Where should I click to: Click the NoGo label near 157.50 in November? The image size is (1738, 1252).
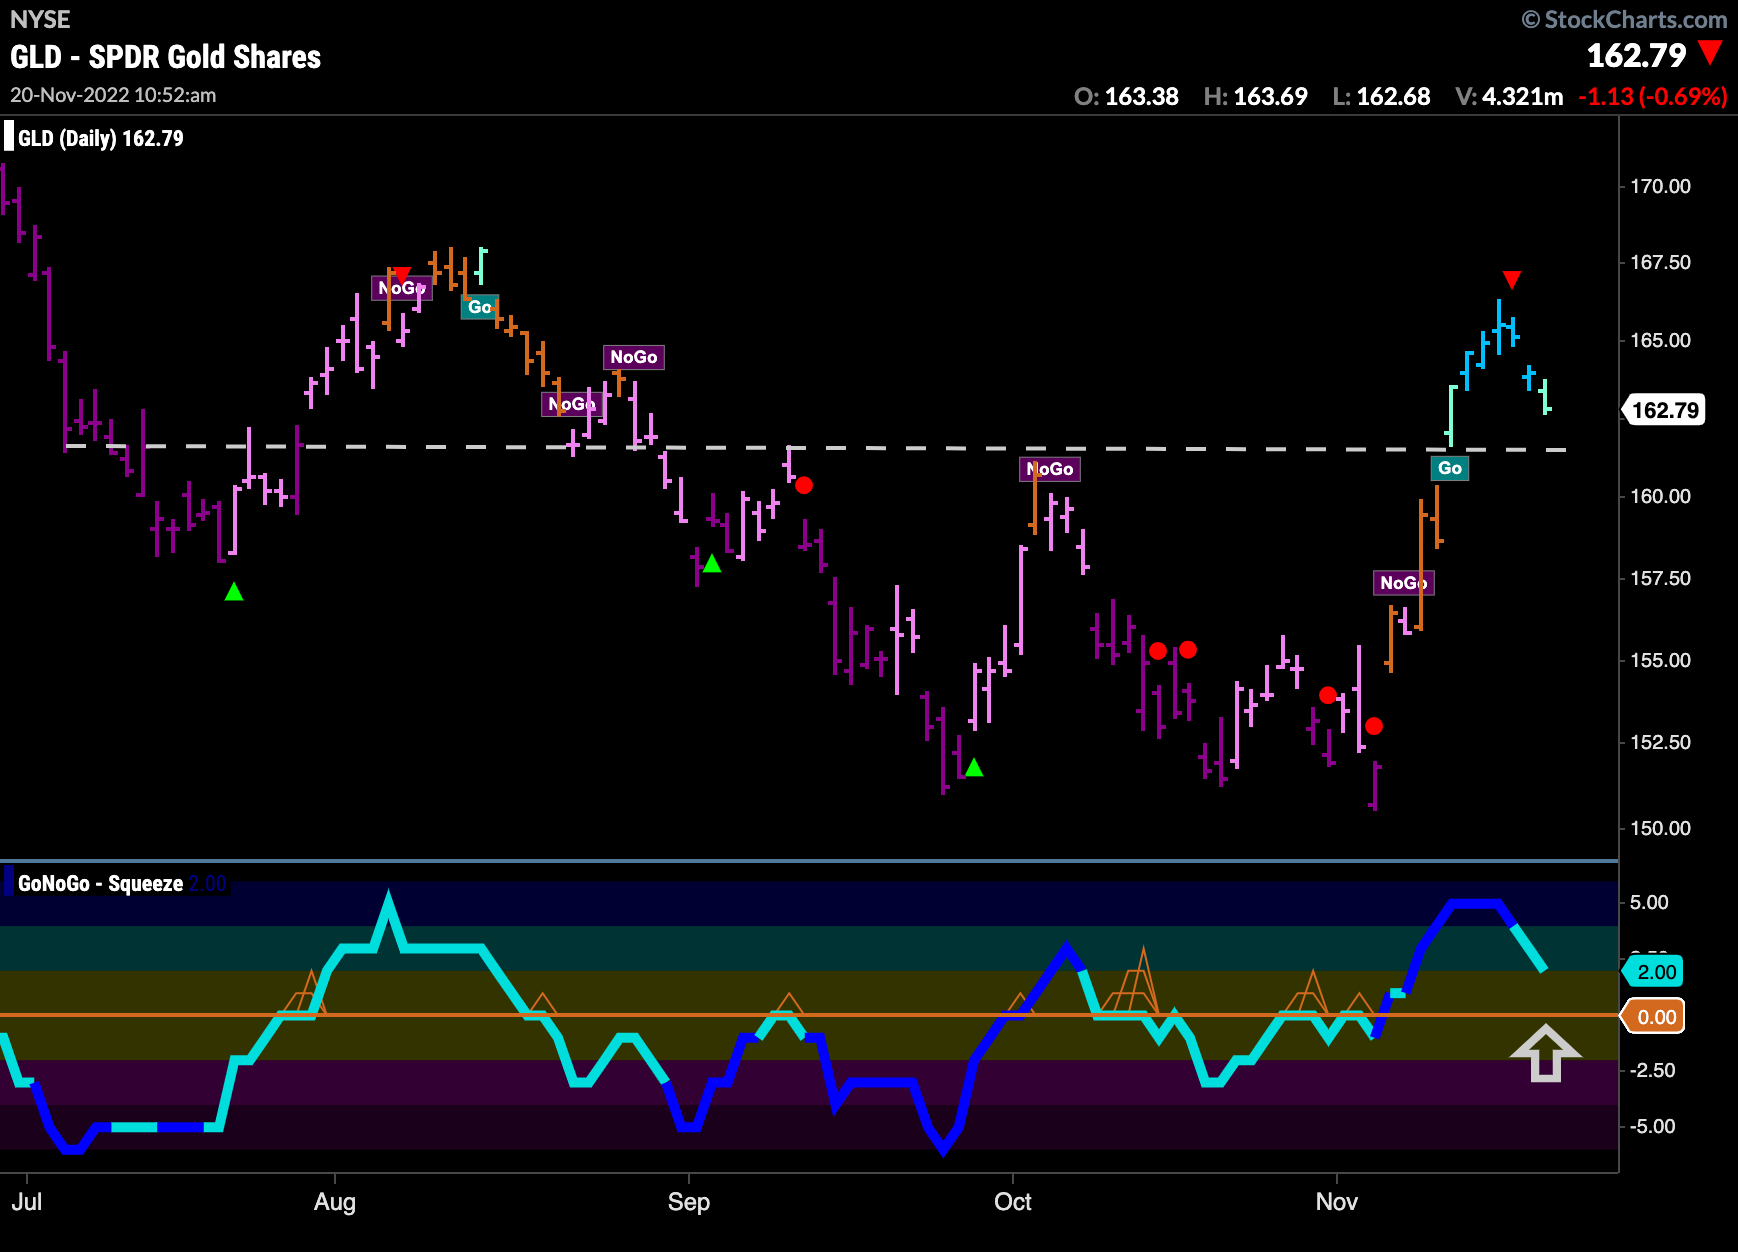point(1404,583)
